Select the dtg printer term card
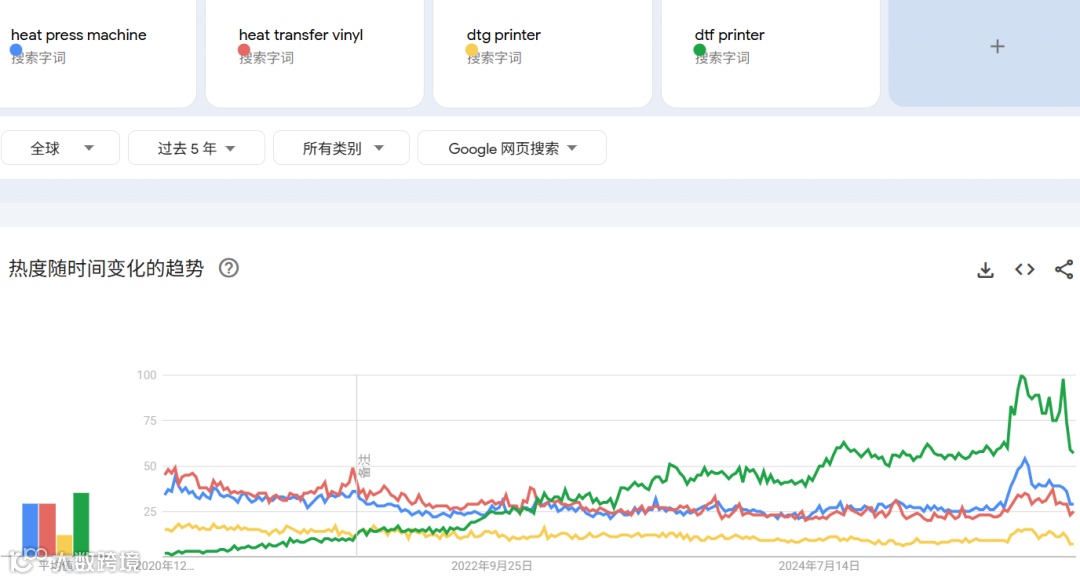The image size is (1080, 581). tap(504, 35)
